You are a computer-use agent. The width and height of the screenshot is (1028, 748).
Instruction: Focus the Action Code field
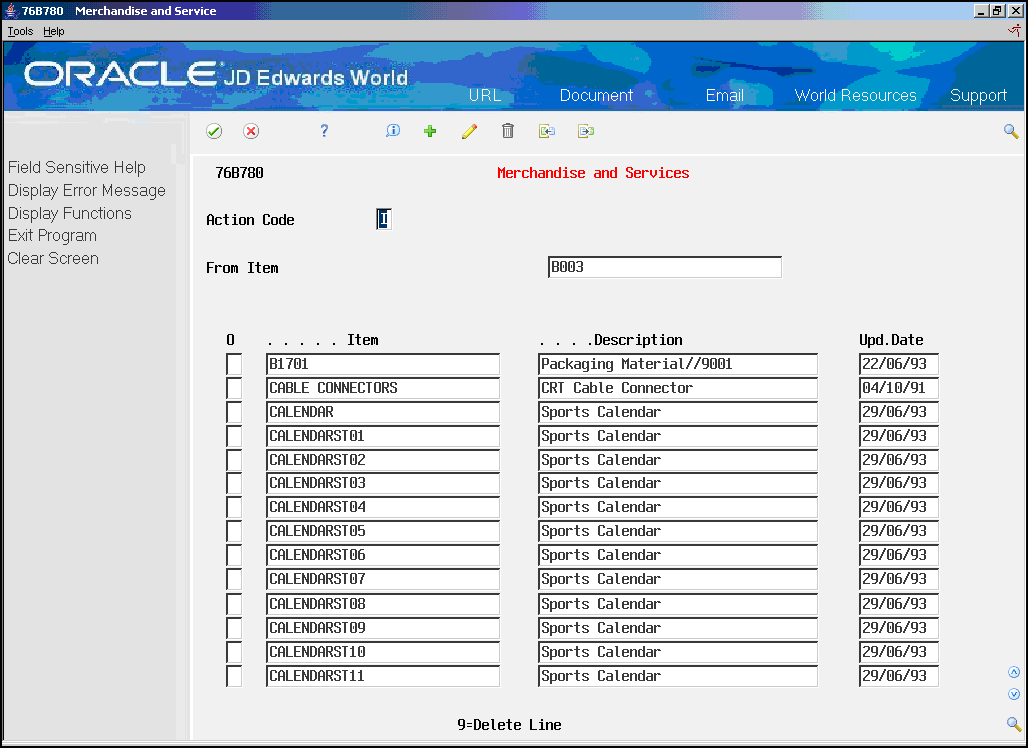point(384,219)
